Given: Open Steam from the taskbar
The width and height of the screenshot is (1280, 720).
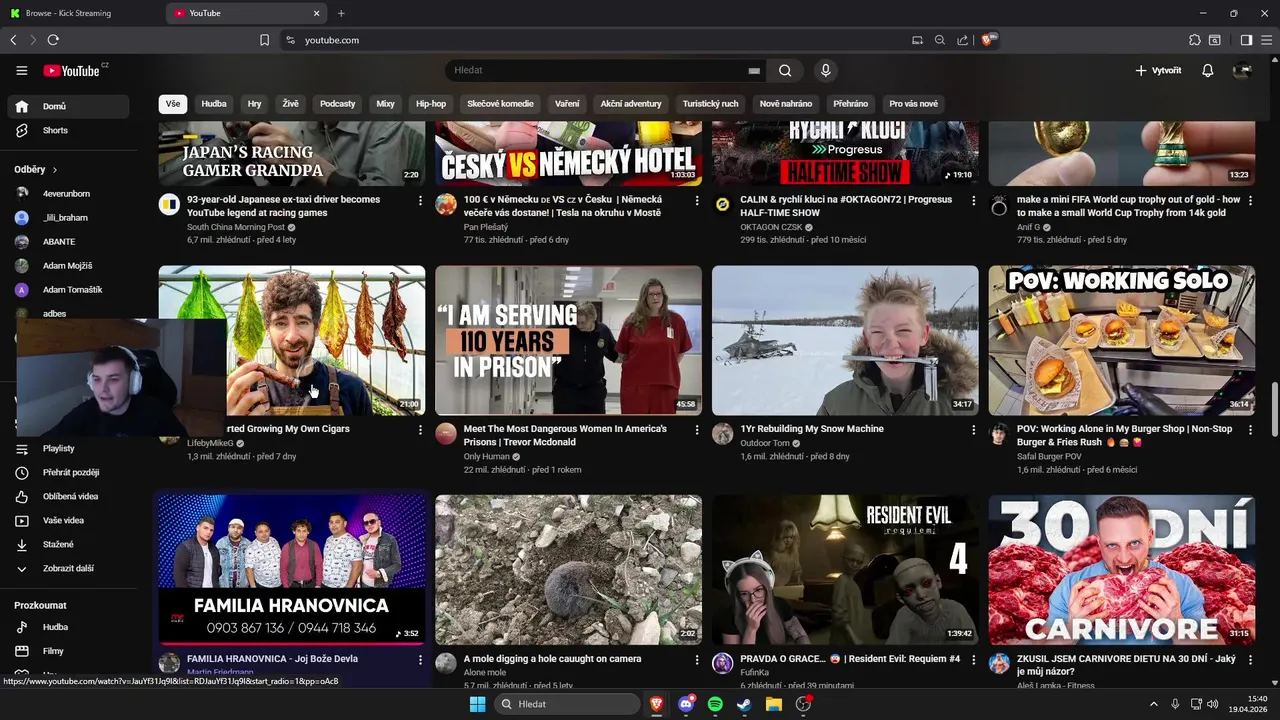Looking at the screenshot, I should tap(744, 704).
